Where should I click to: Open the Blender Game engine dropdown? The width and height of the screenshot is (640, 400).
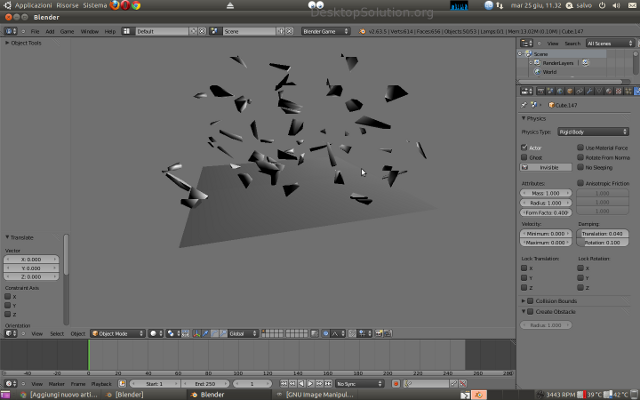point(326,31)
